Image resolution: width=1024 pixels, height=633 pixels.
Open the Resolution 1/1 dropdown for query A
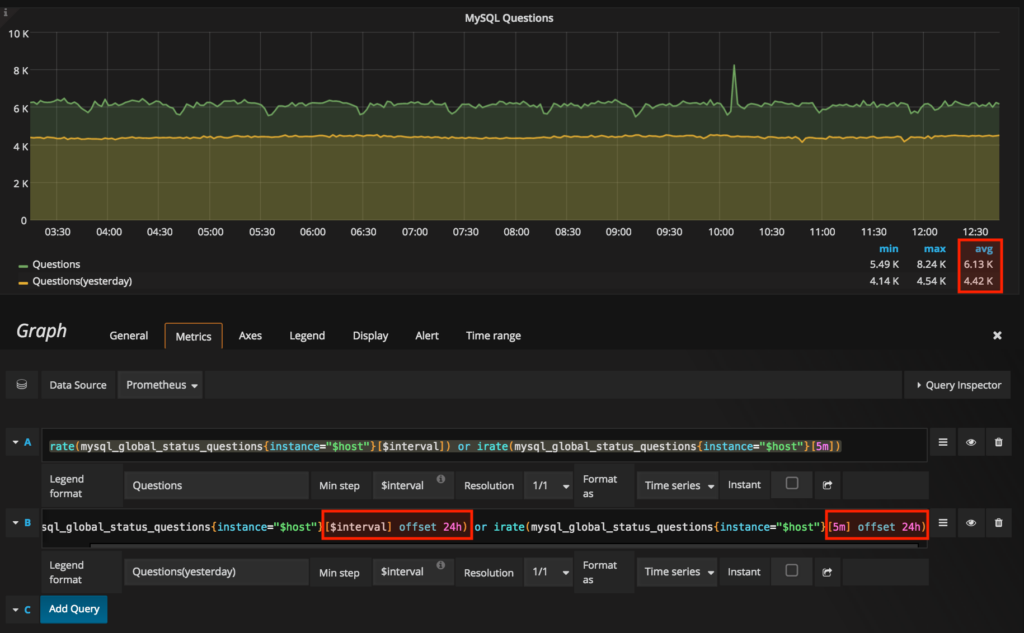tap(547, 485)
